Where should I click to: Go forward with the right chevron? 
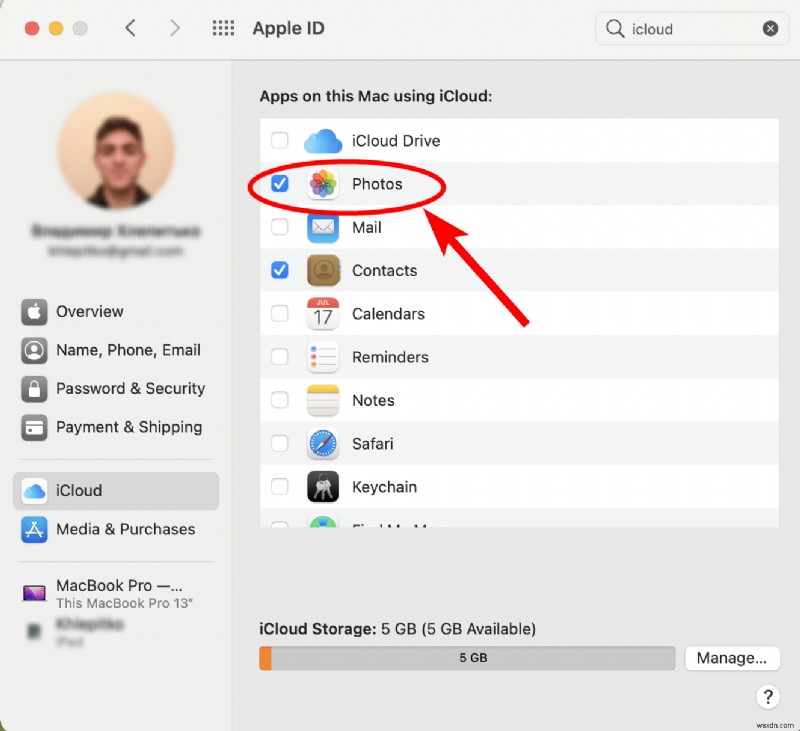[175, 28]
